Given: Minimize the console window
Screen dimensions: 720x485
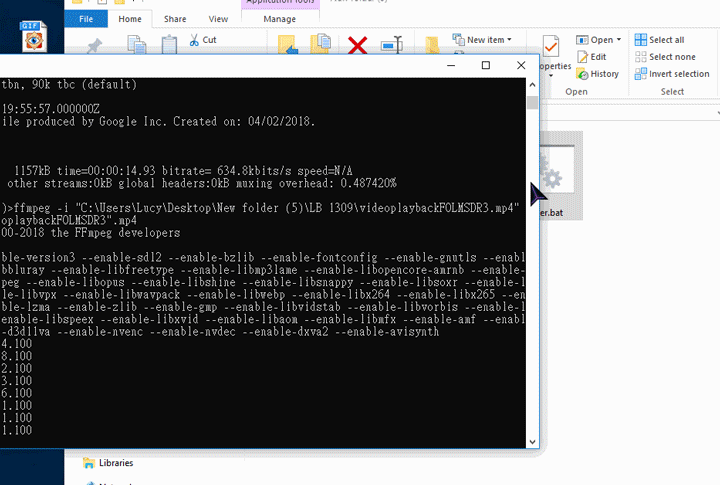Looking at the screenshot, I should pos(451,66).
